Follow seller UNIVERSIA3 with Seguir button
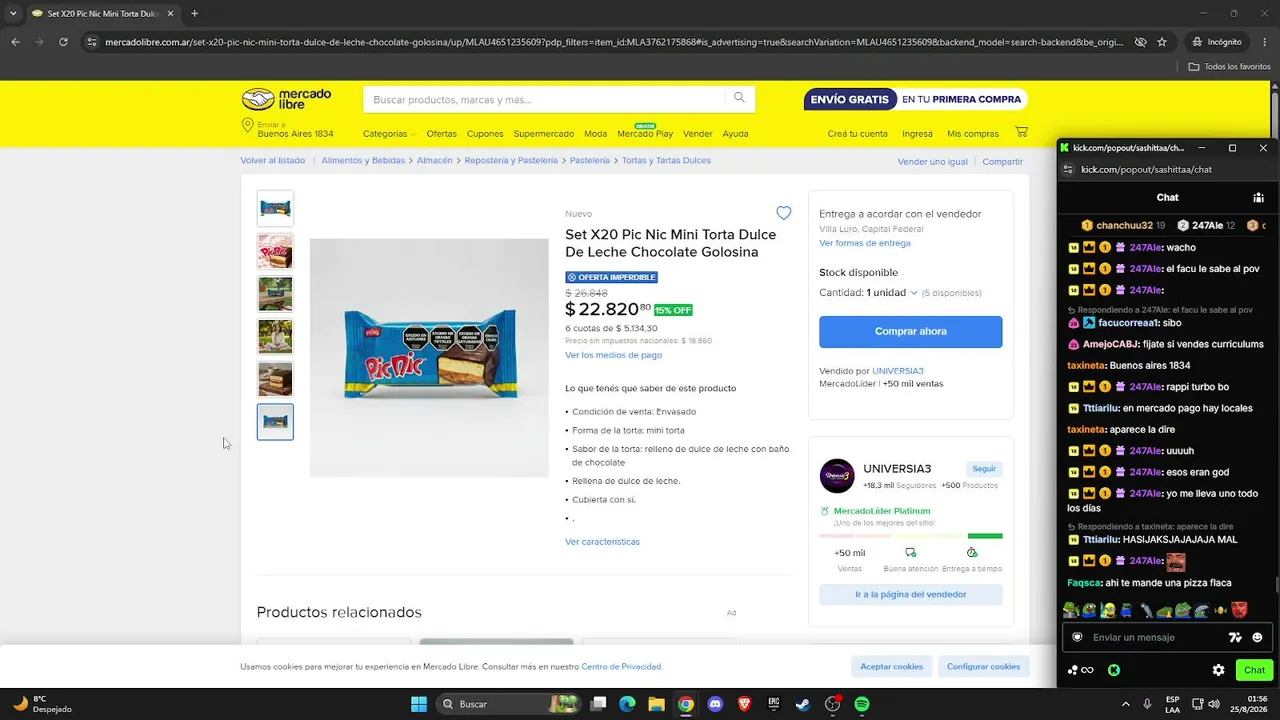Image resolution: width=1280 pixels, height=720 pixels. click(984, 468)
